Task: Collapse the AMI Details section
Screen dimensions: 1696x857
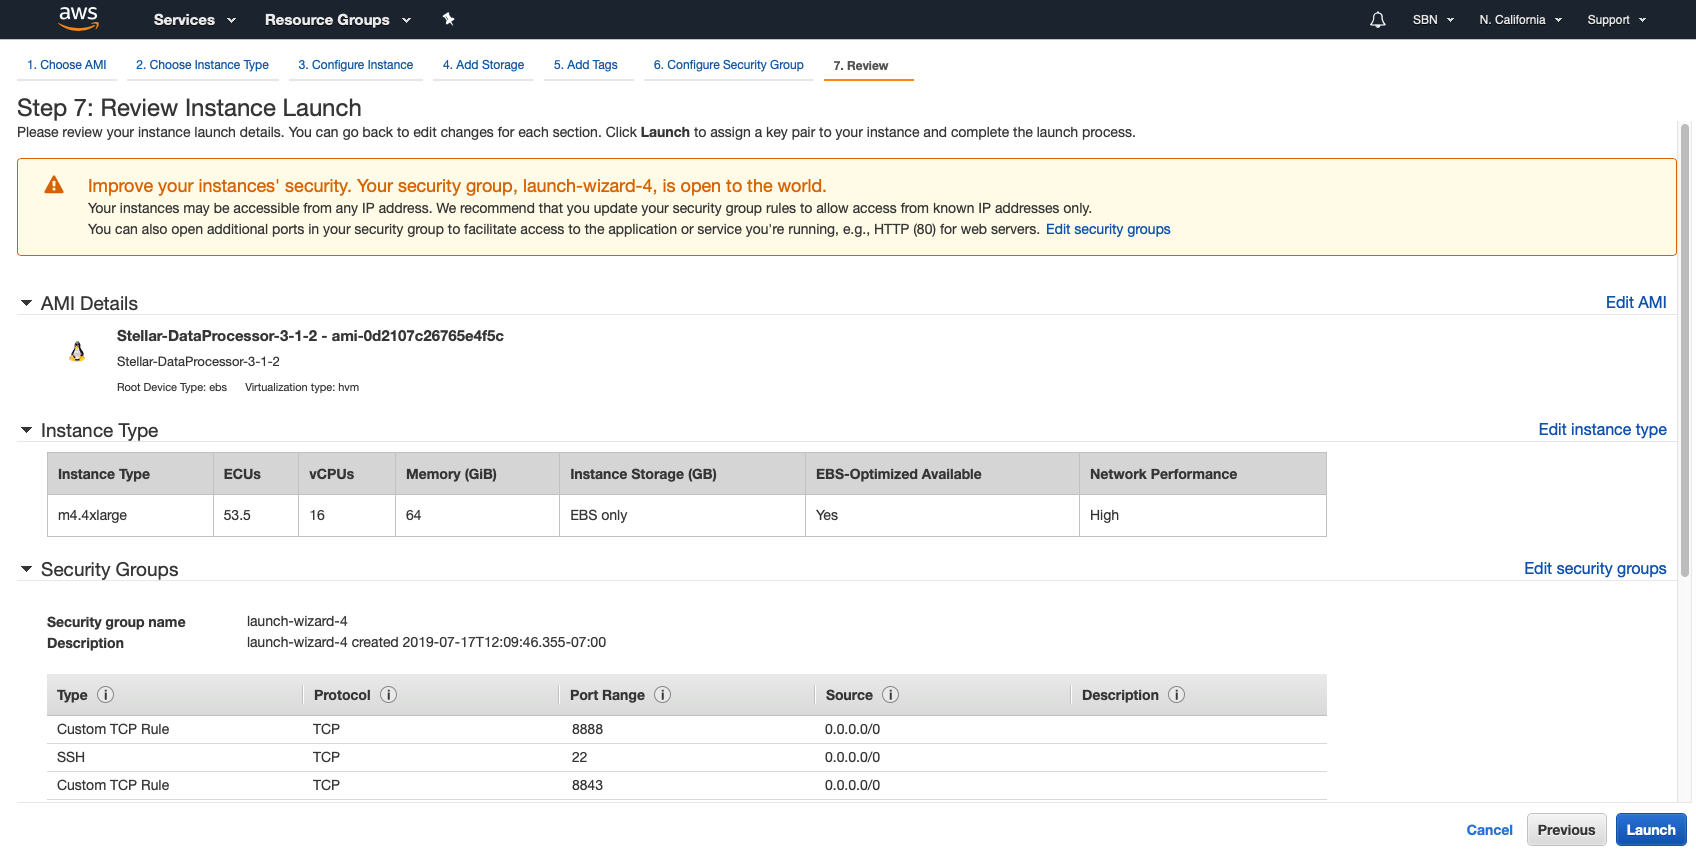Action: (x=27, y=303)
